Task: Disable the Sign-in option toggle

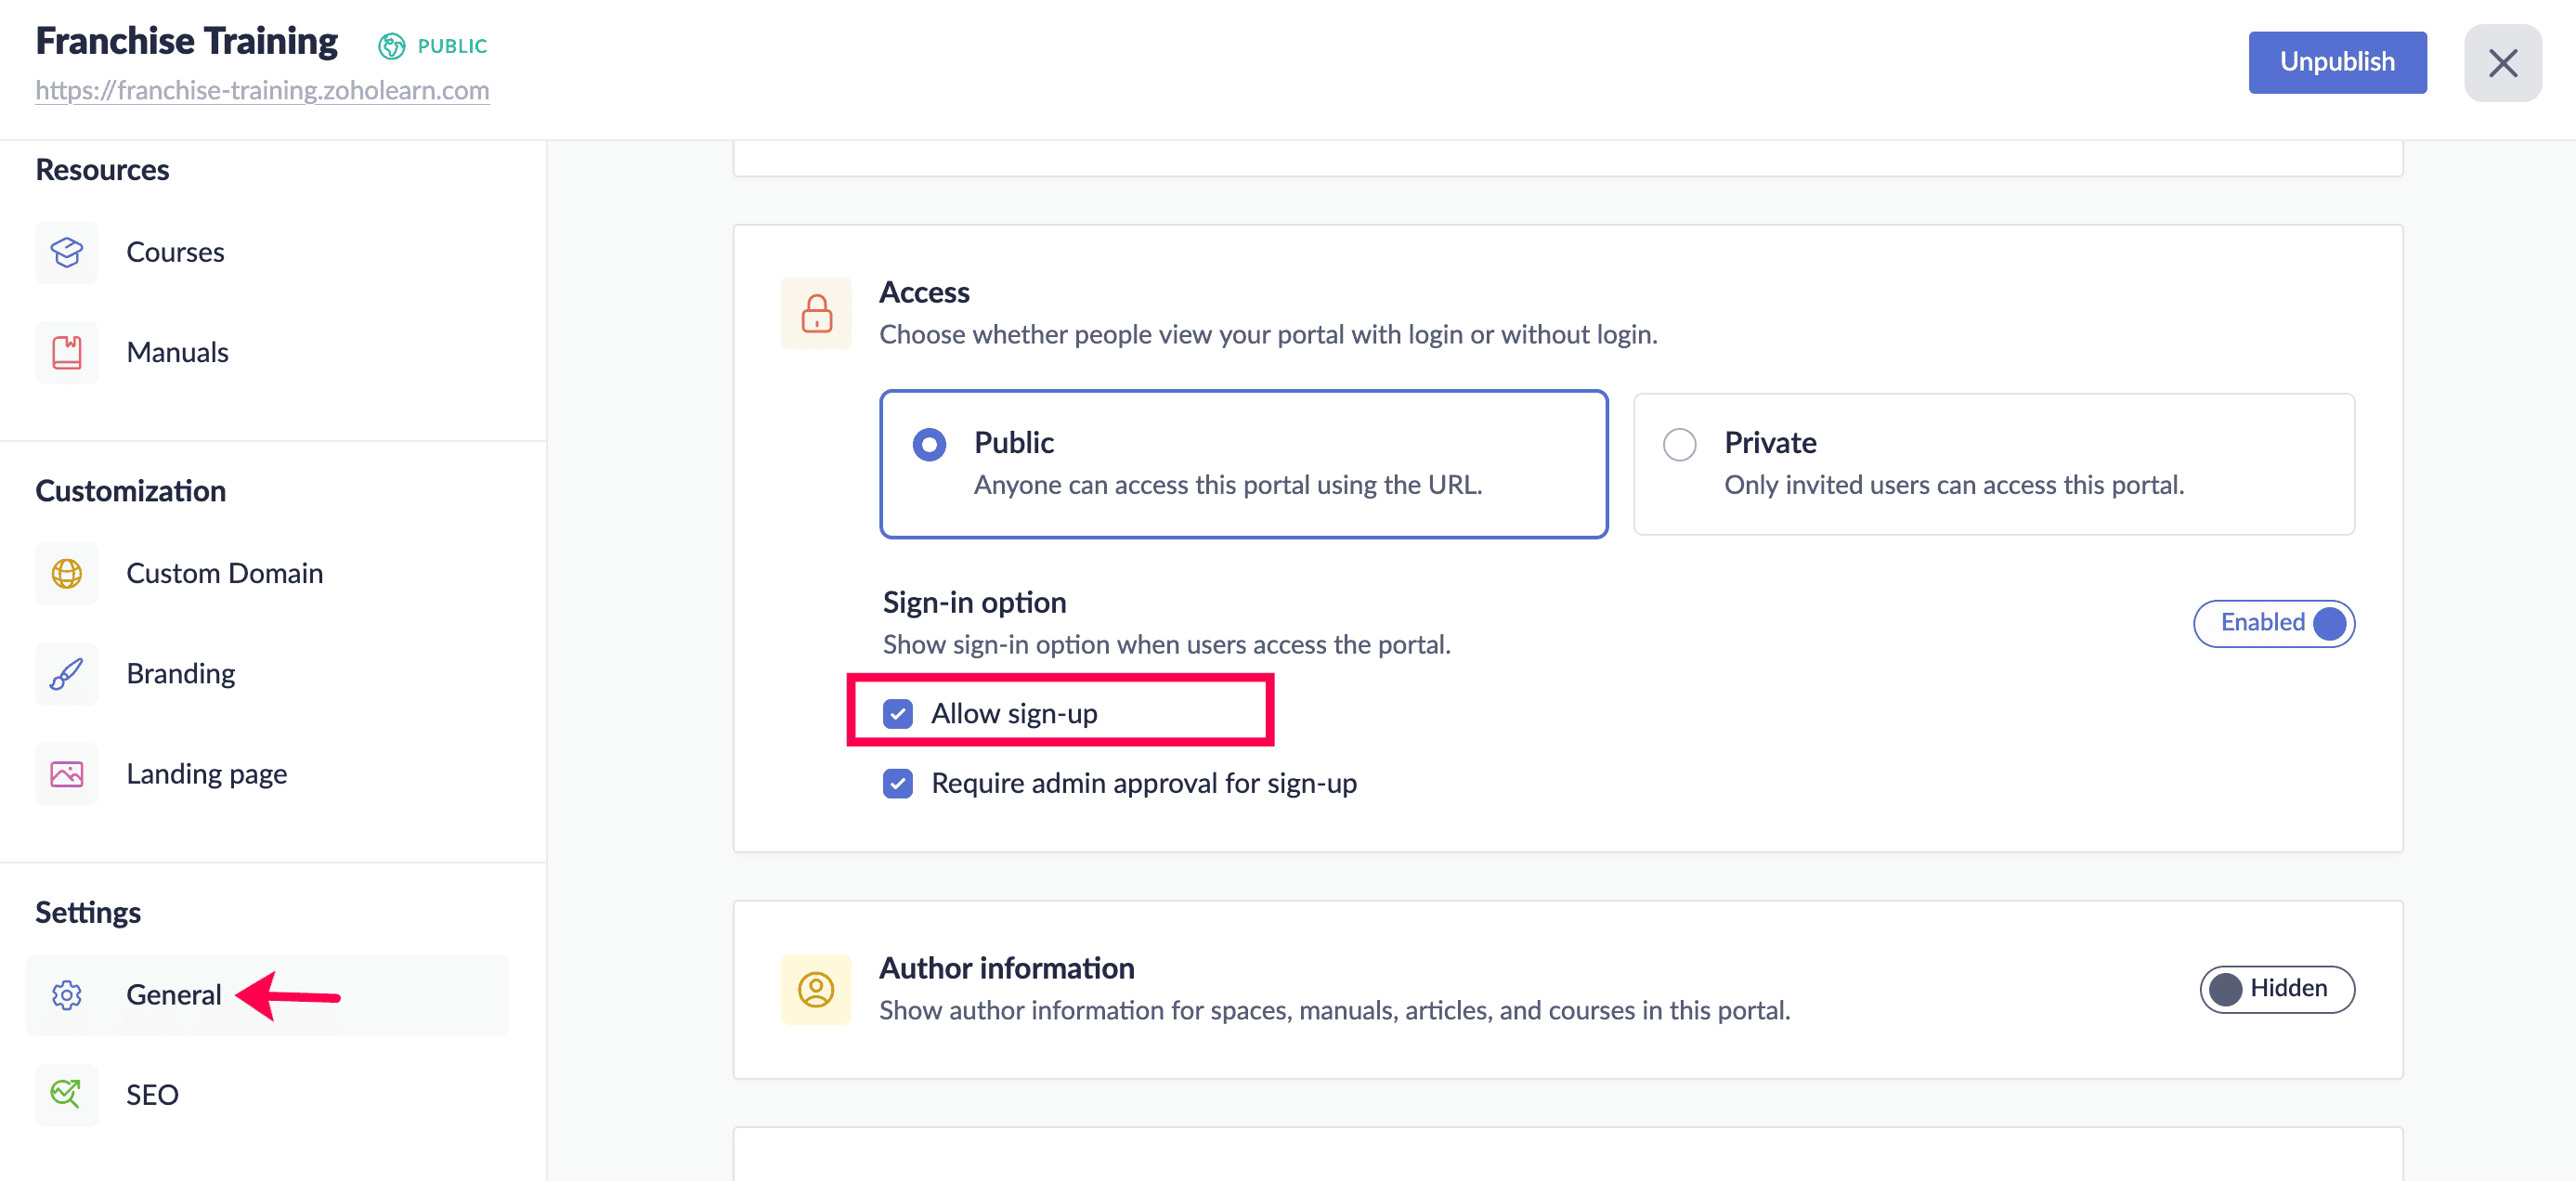Action: click(2273, 623)
